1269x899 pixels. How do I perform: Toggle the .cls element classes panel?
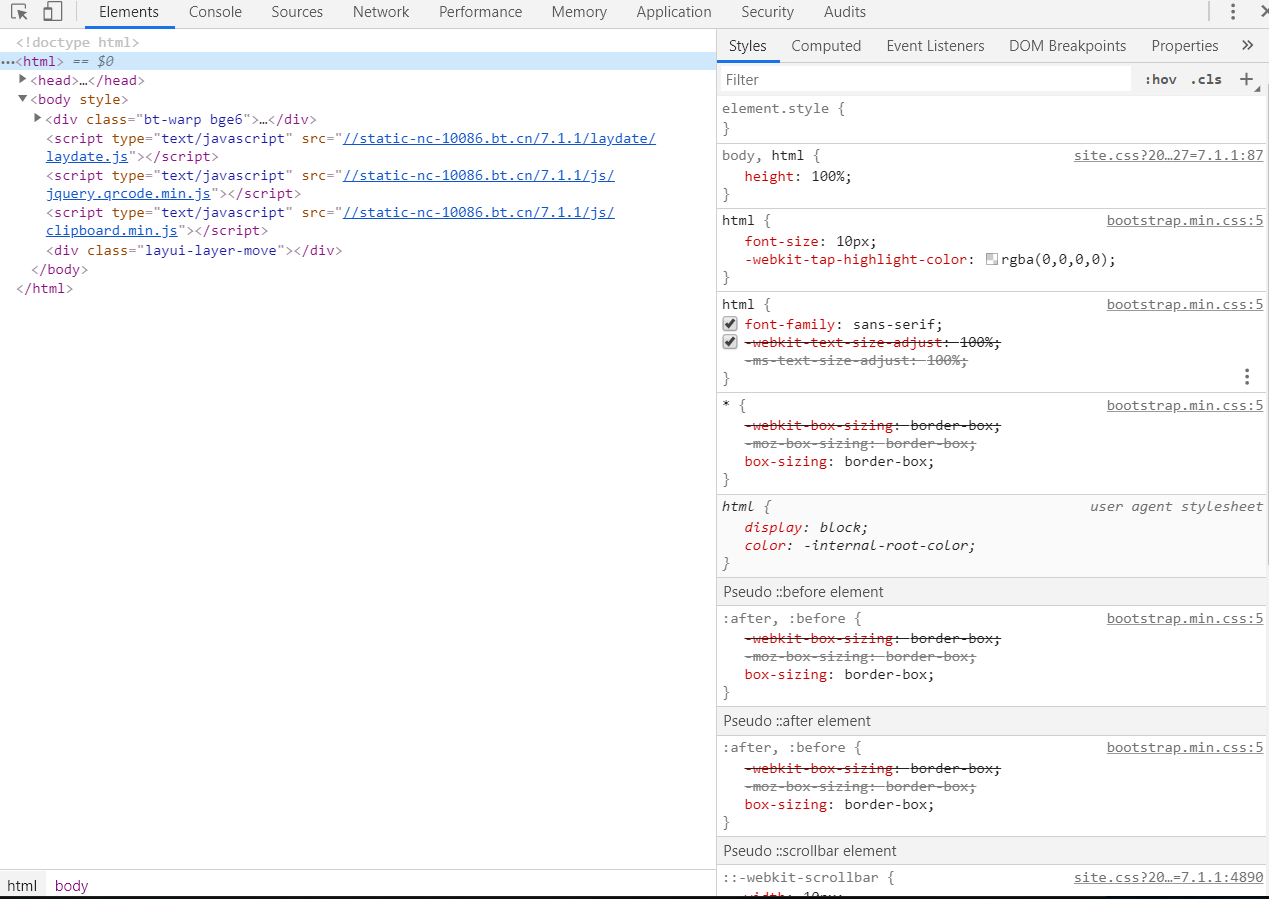click(x=1206, y=79)
